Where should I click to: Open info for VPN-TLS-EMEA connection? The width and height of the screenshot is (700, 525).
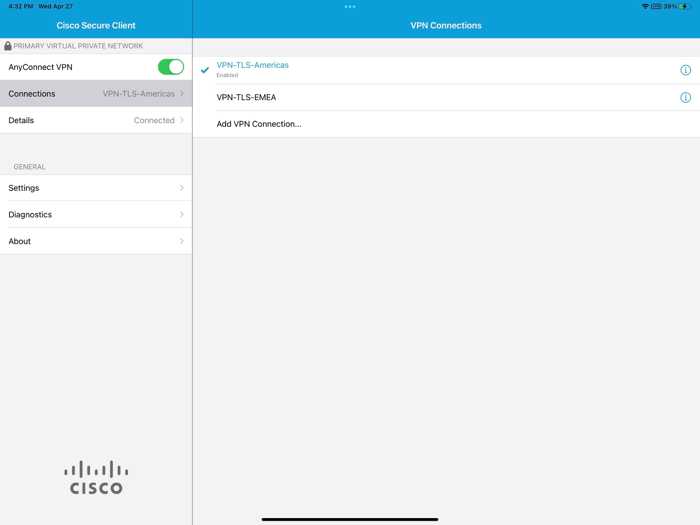click(685, 97)
